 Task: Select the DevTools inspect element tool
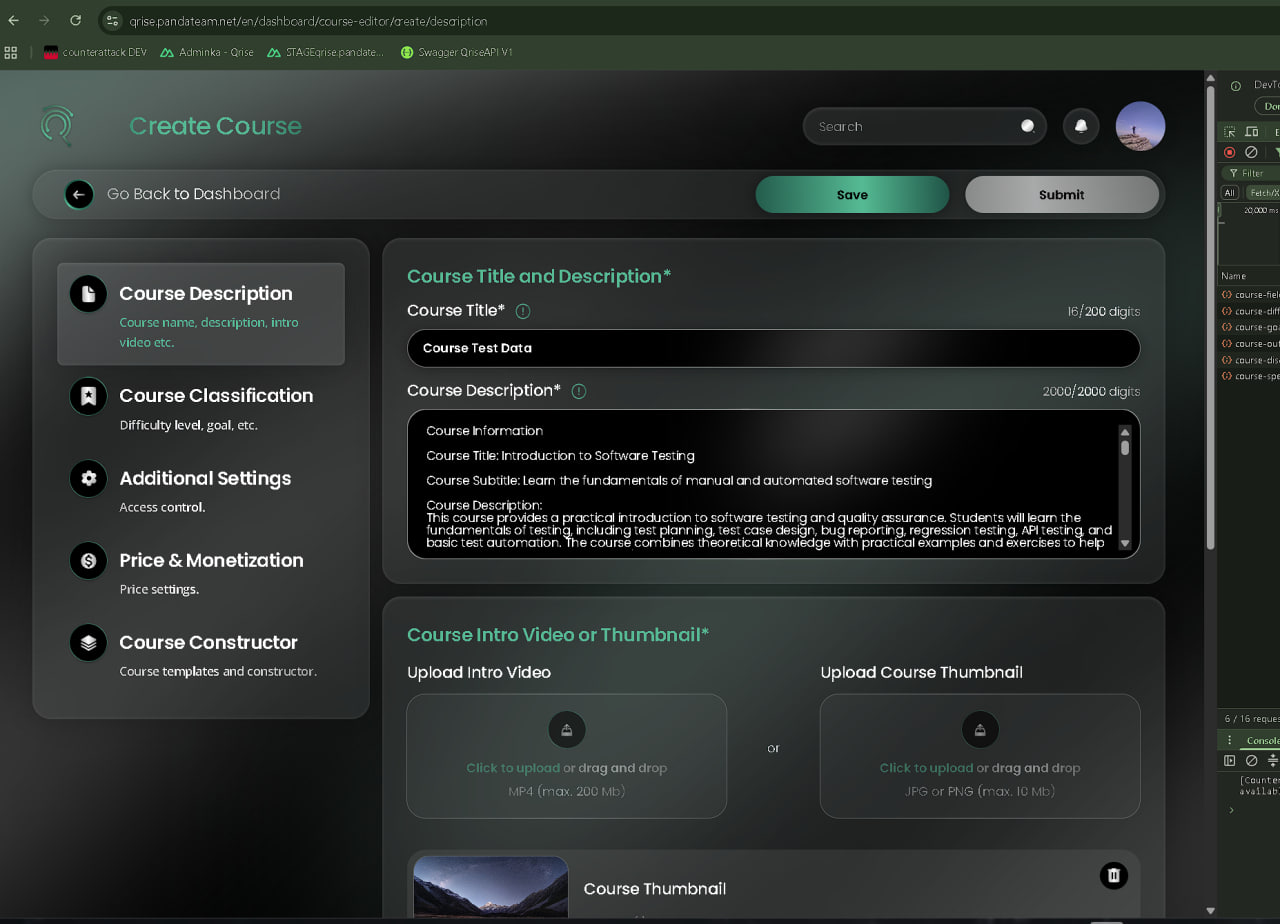[x=1230, y=132]
